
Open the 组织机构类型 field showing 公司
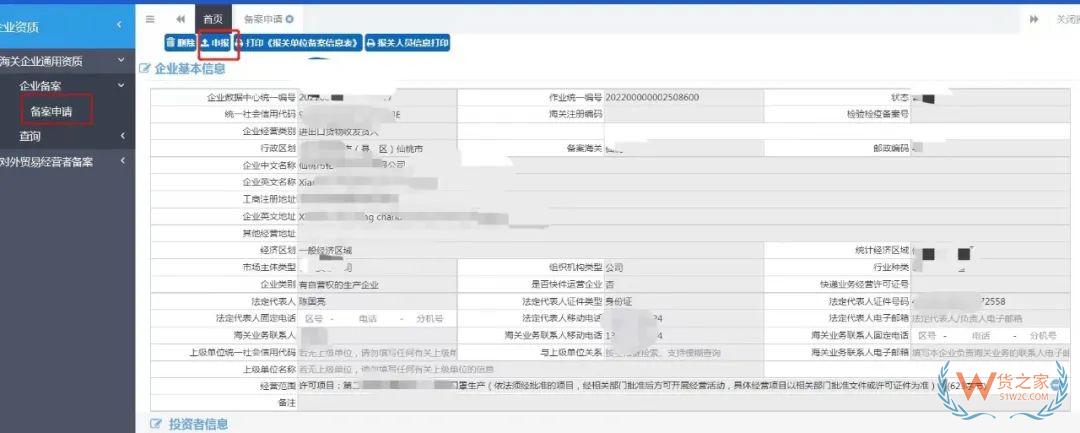coord(683,267)
